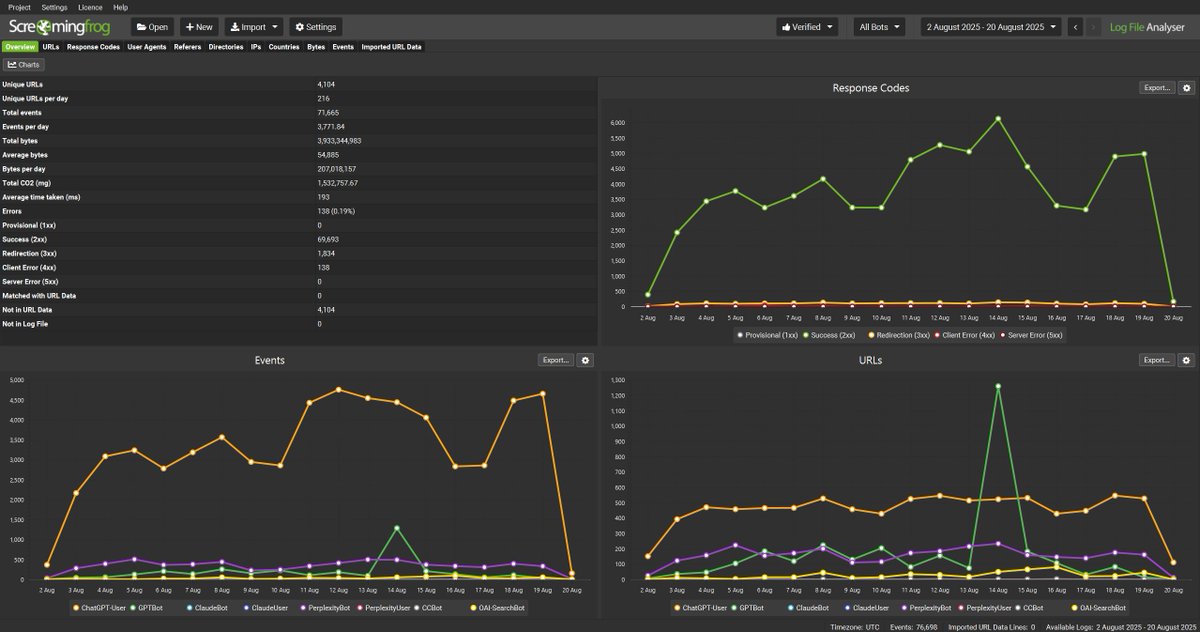Open the Project menu

(x=19, y=7)
